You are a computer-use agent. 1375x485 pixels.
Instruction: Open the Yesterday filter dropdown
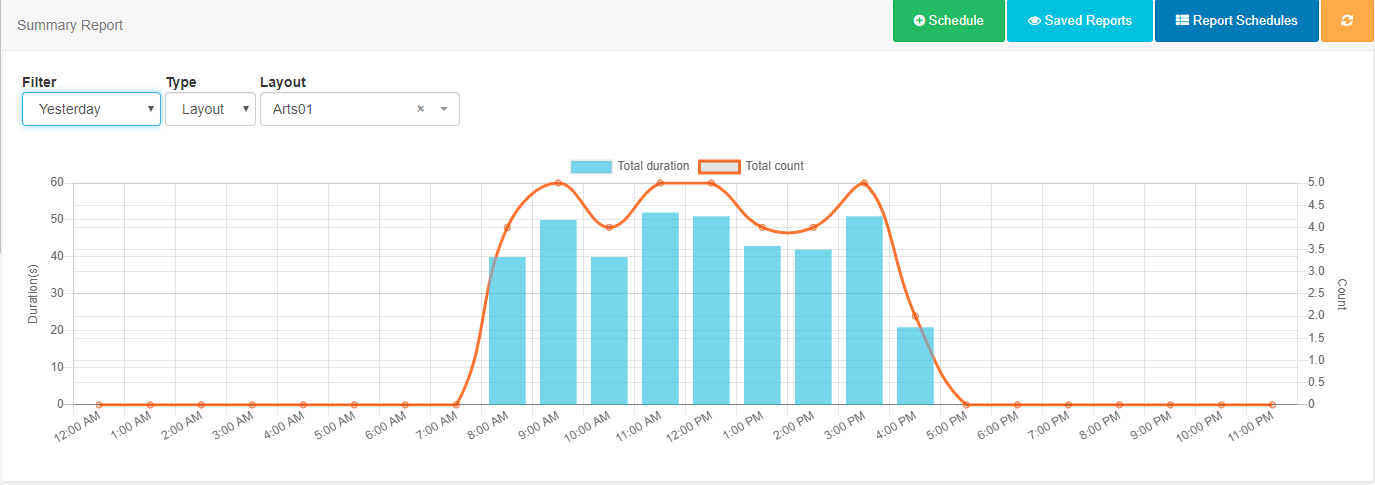click(91, 109)
